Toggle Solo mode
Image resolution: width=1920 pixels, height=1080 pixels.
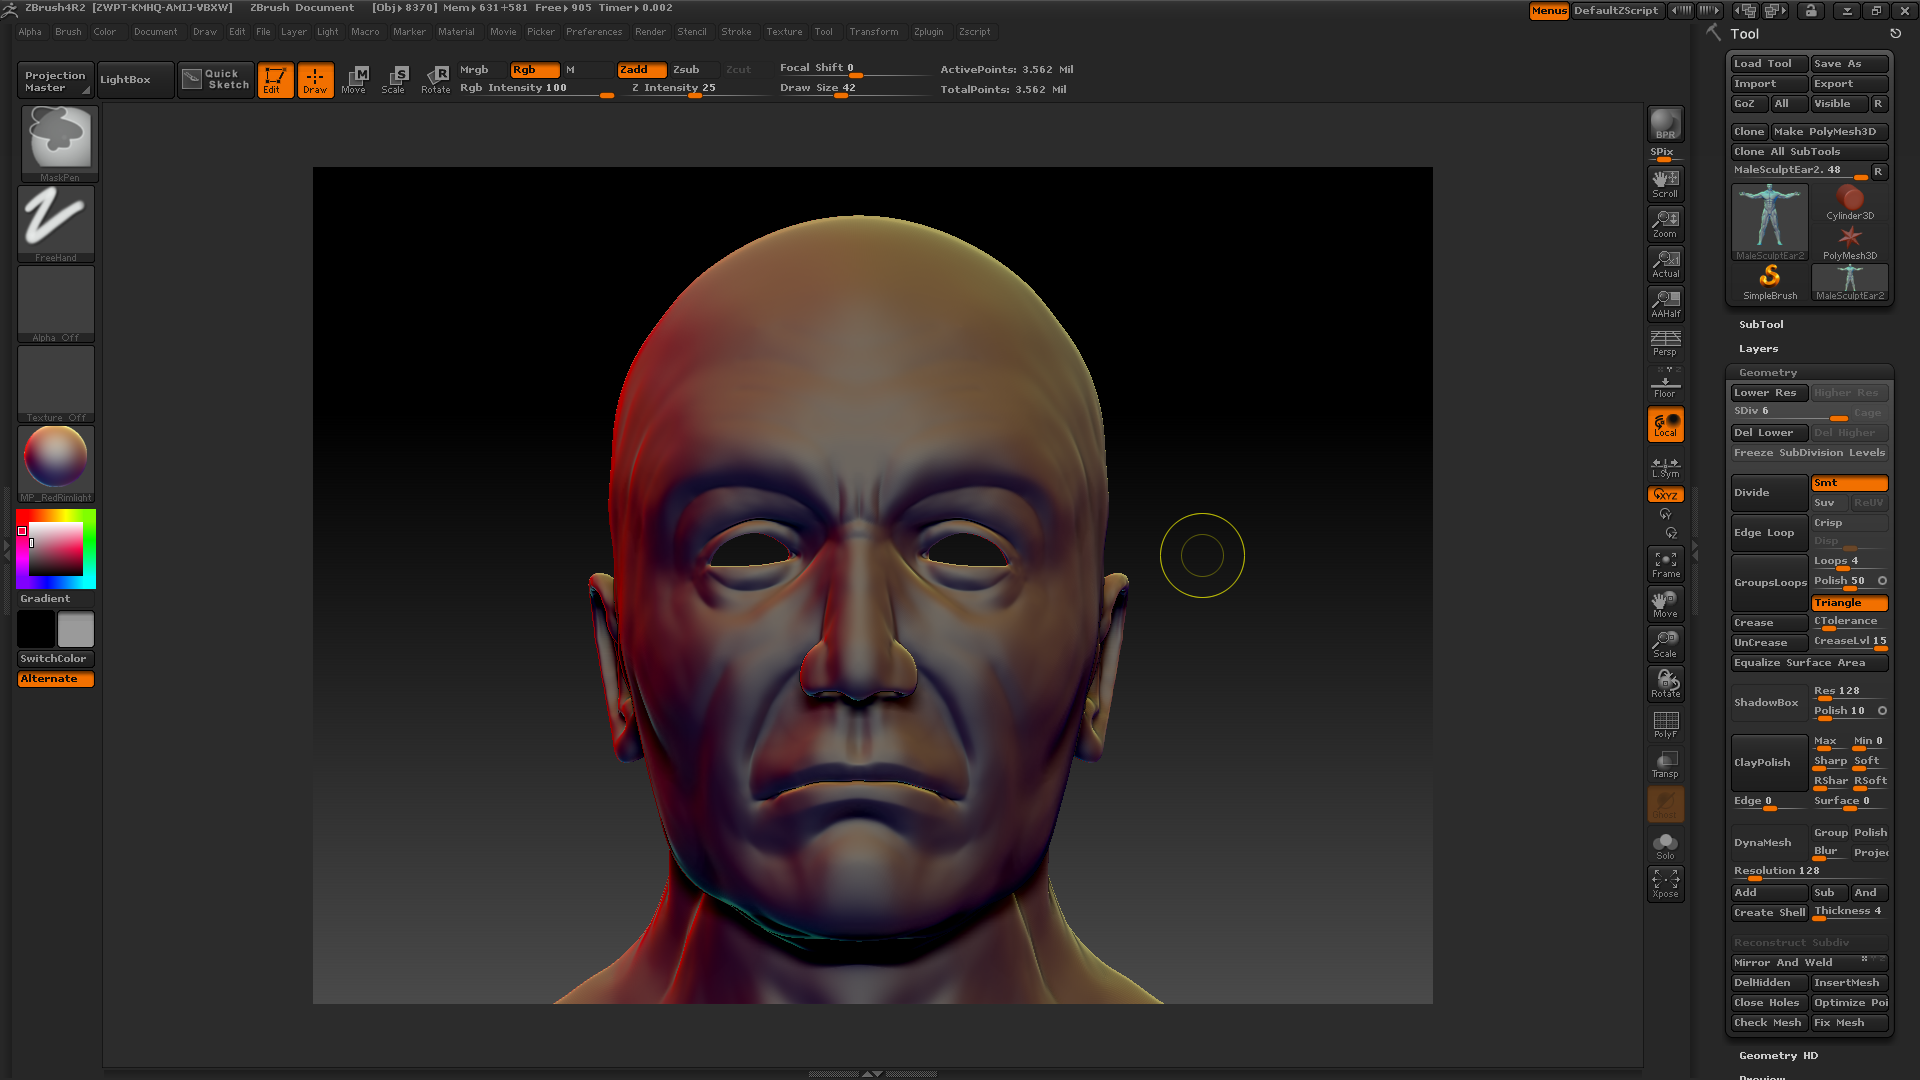[x=1665, y=846]
